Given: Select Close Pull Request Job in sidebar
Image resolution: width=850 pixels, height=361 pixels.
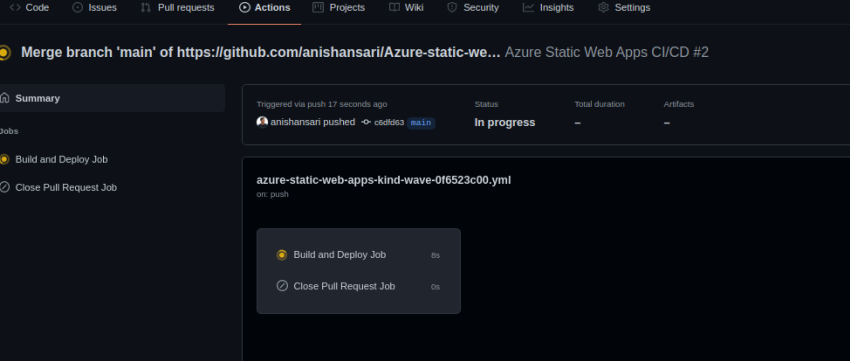Looking at the screenshot, I should tap(66, 188).
